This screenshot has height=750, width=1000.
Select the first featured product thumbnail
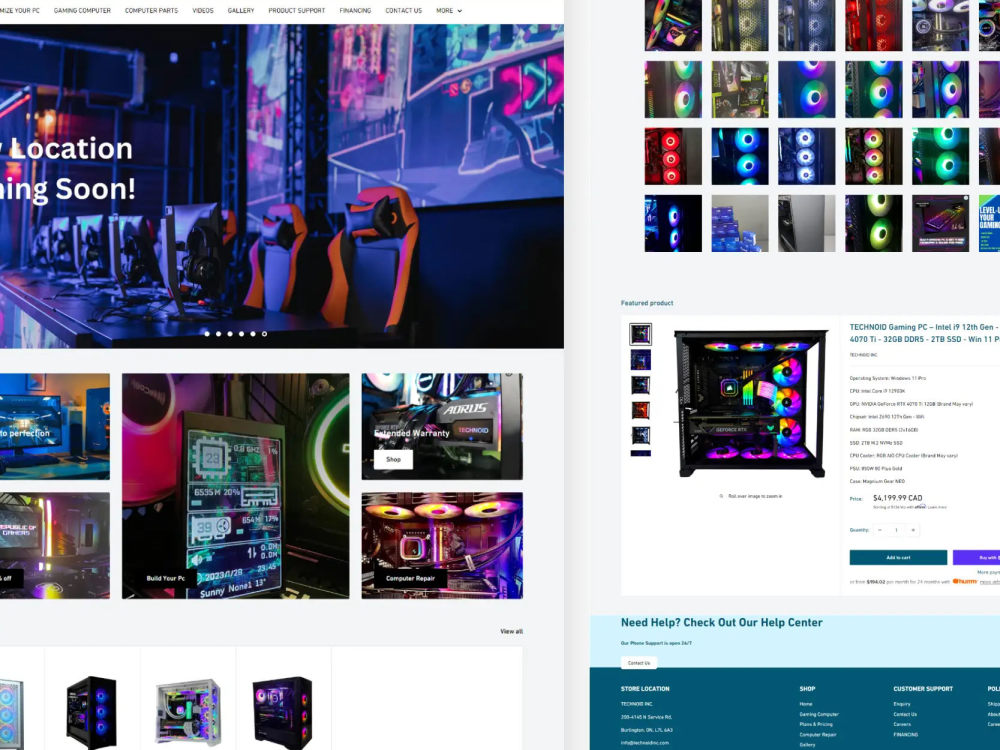click(x=640, y=334)
